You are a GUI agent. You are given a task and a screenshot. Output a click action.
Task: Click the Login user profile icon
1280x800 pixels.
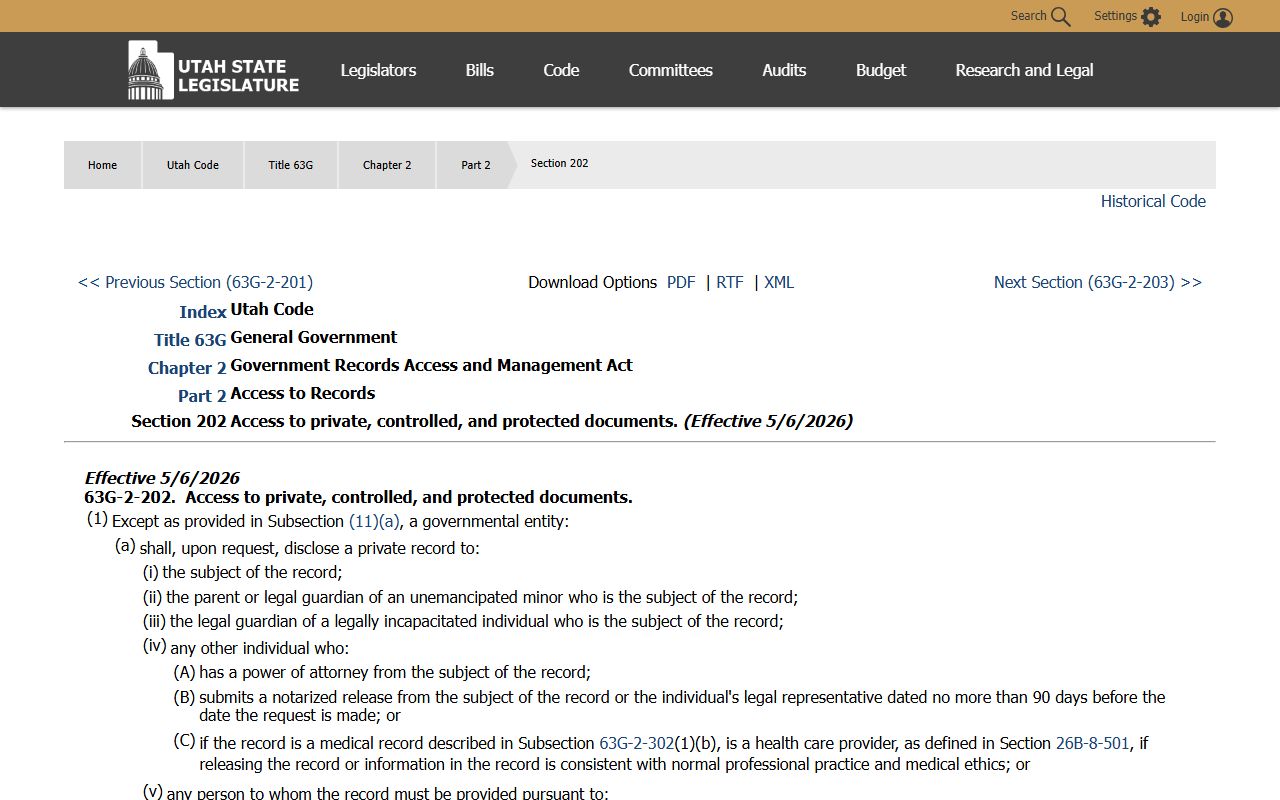1222,17
